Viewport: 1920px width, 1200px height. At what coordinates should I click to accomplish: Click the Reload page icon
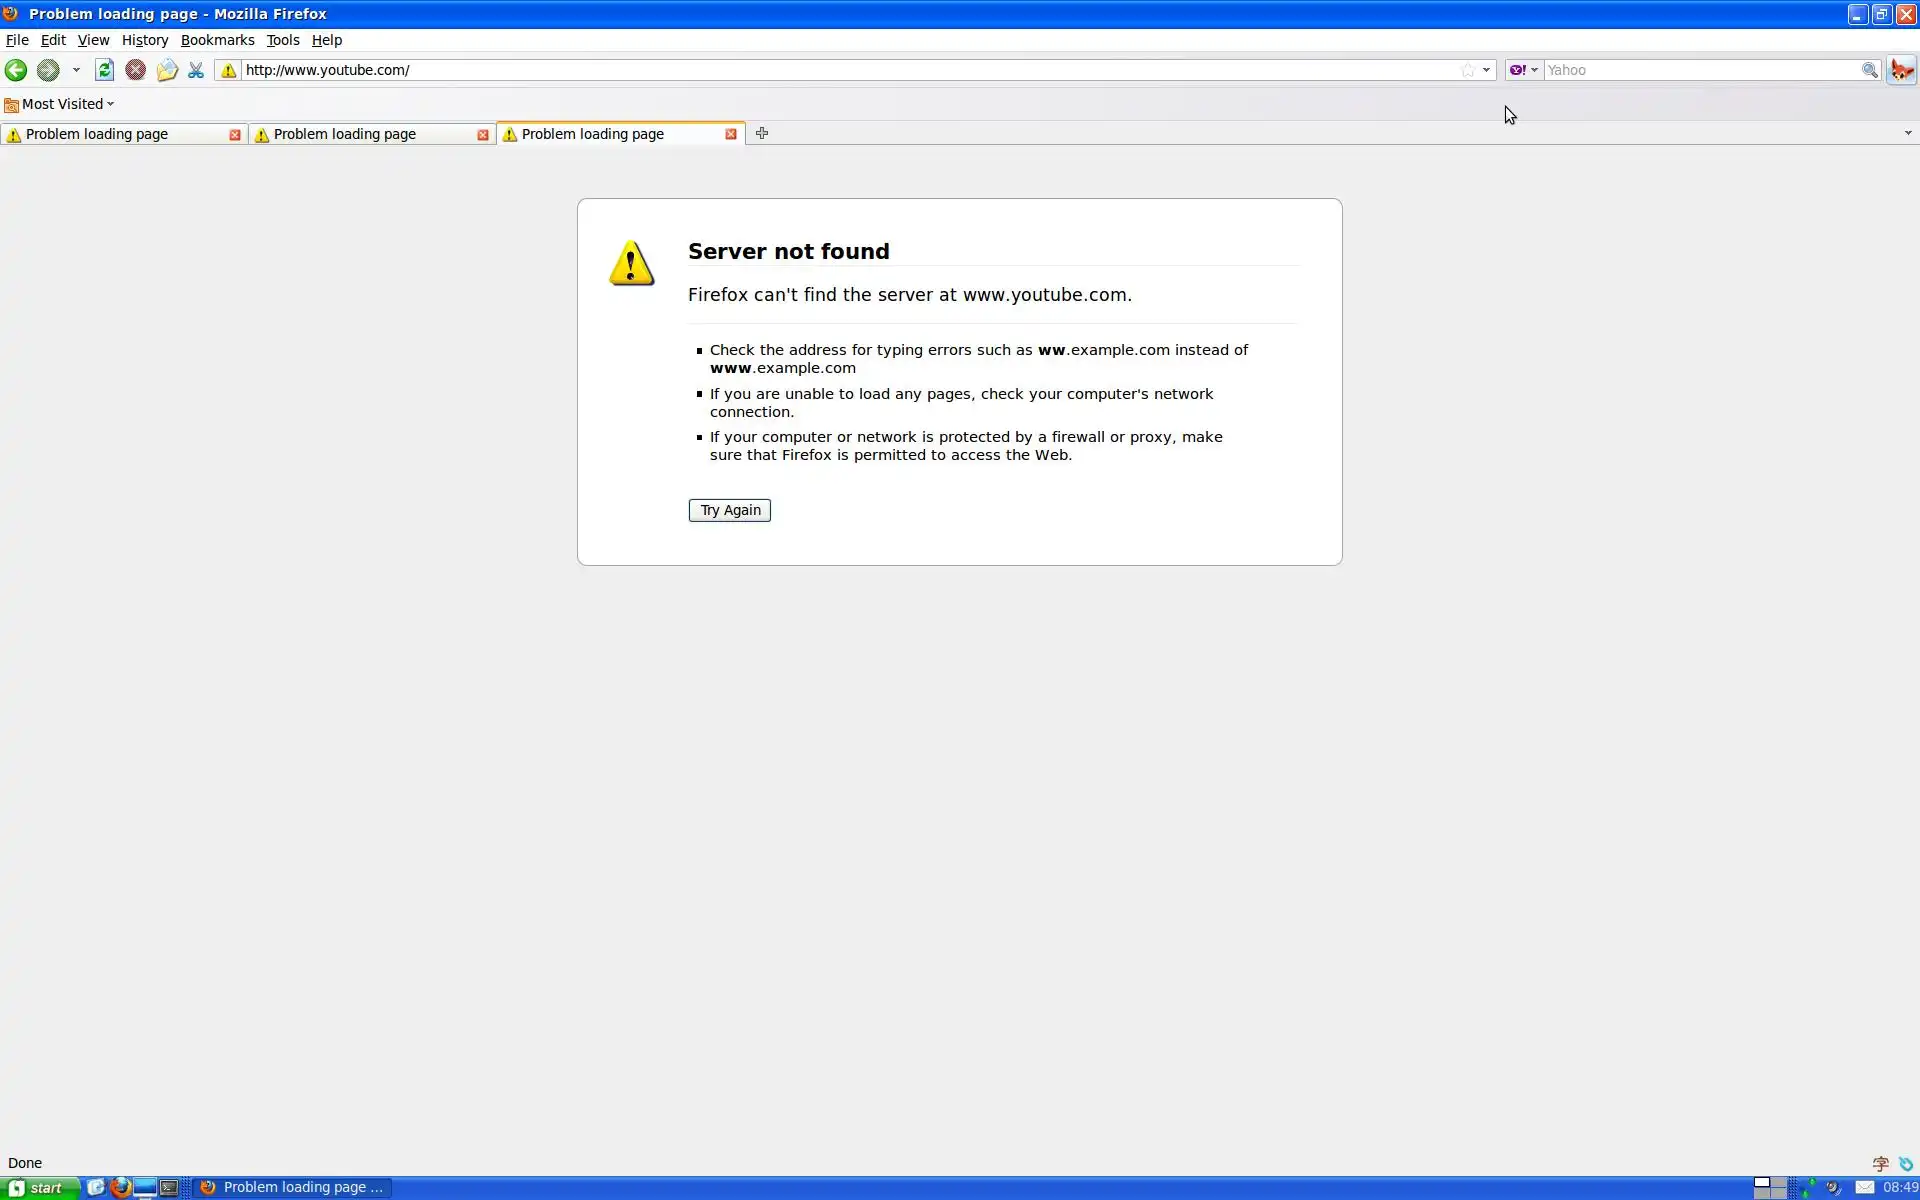click(x=104, y=70)
